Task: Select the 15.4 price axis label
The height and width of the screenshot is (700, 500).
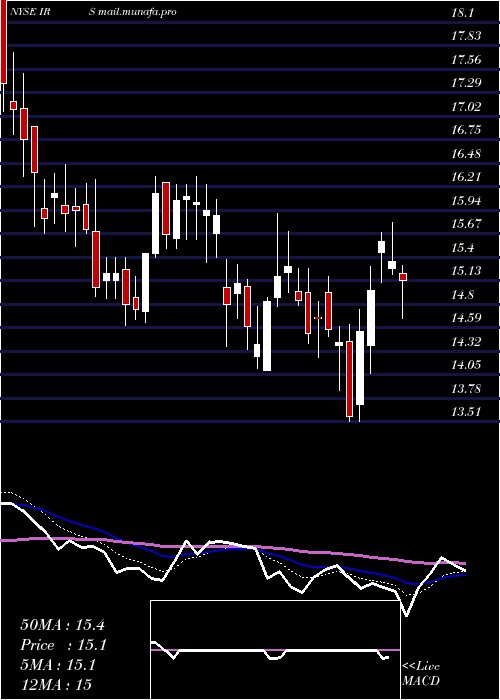Action: click(462, 247)
